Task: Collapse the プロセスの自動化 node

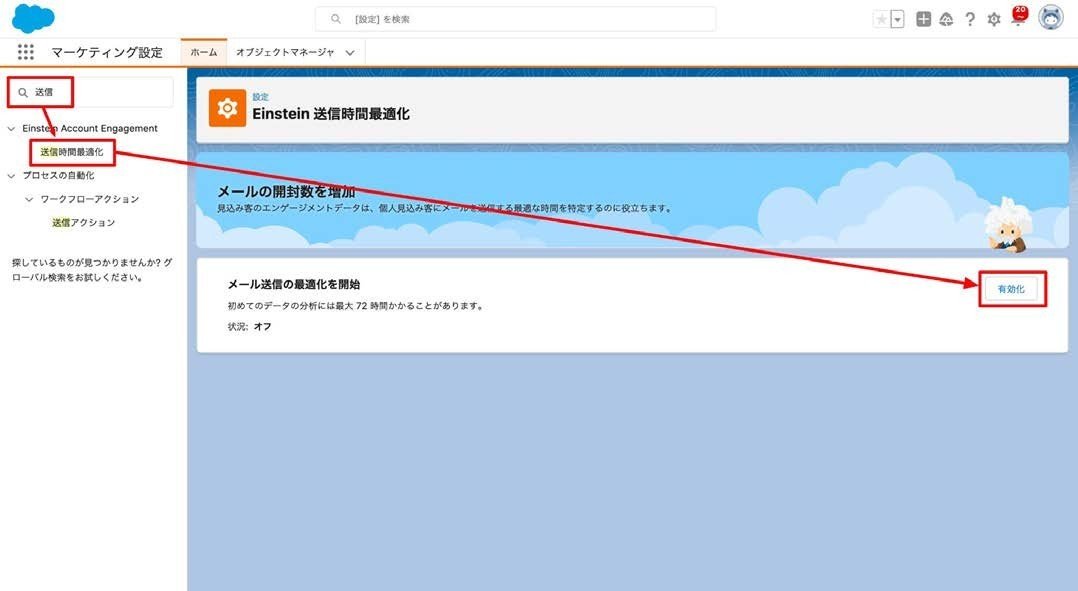Action: [x=11, y=176]
